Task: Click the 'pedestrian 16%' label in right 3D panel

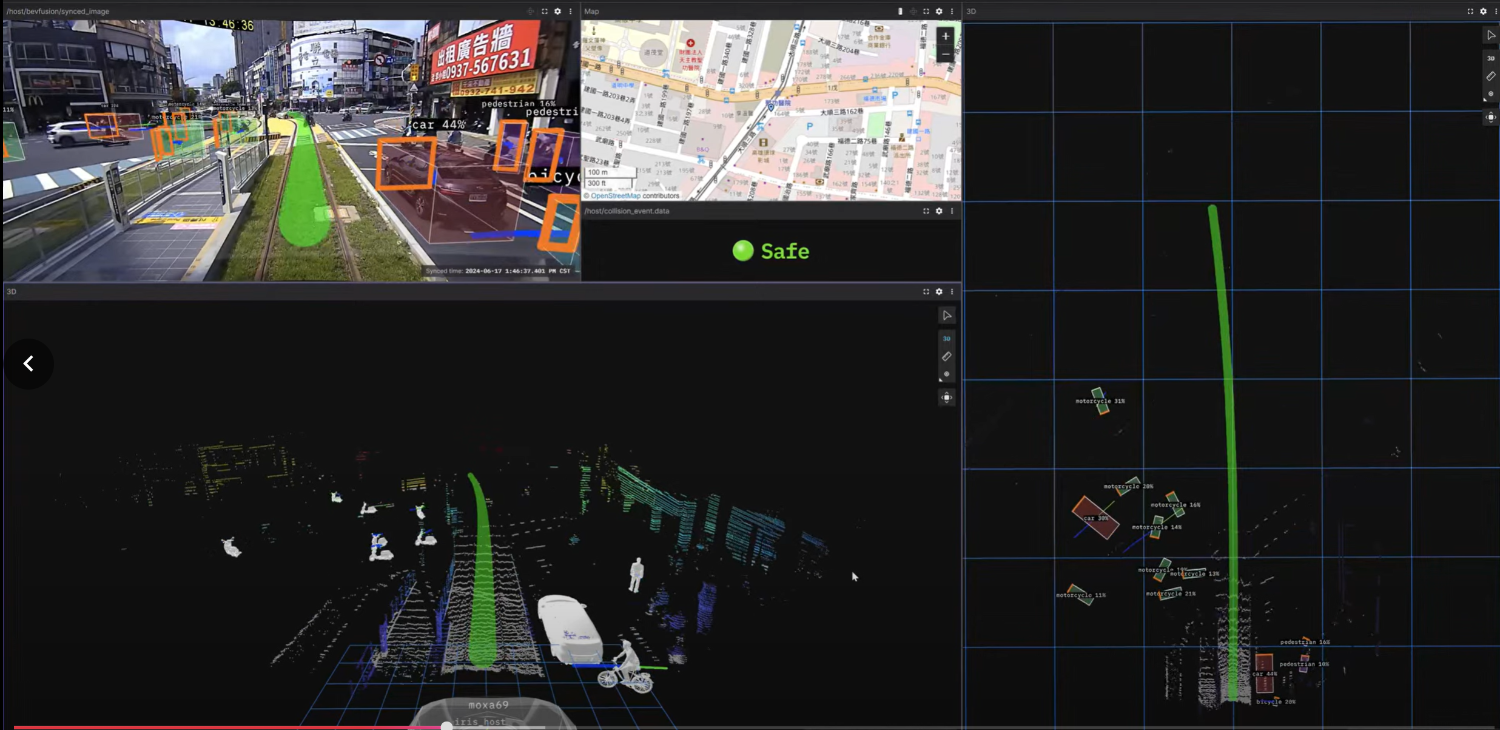Action: [x=1305, y=642]
